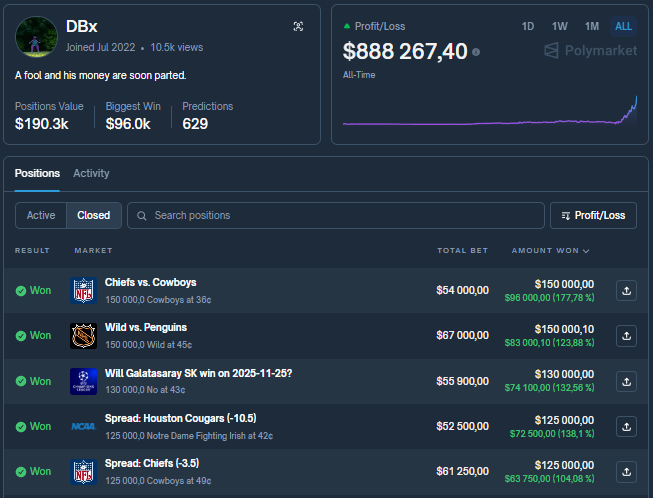Click '125 000,0 Cowboys at 49c' subtitle
The height and width of the screenshot is (498, 653).
click(x=158, y=481)
